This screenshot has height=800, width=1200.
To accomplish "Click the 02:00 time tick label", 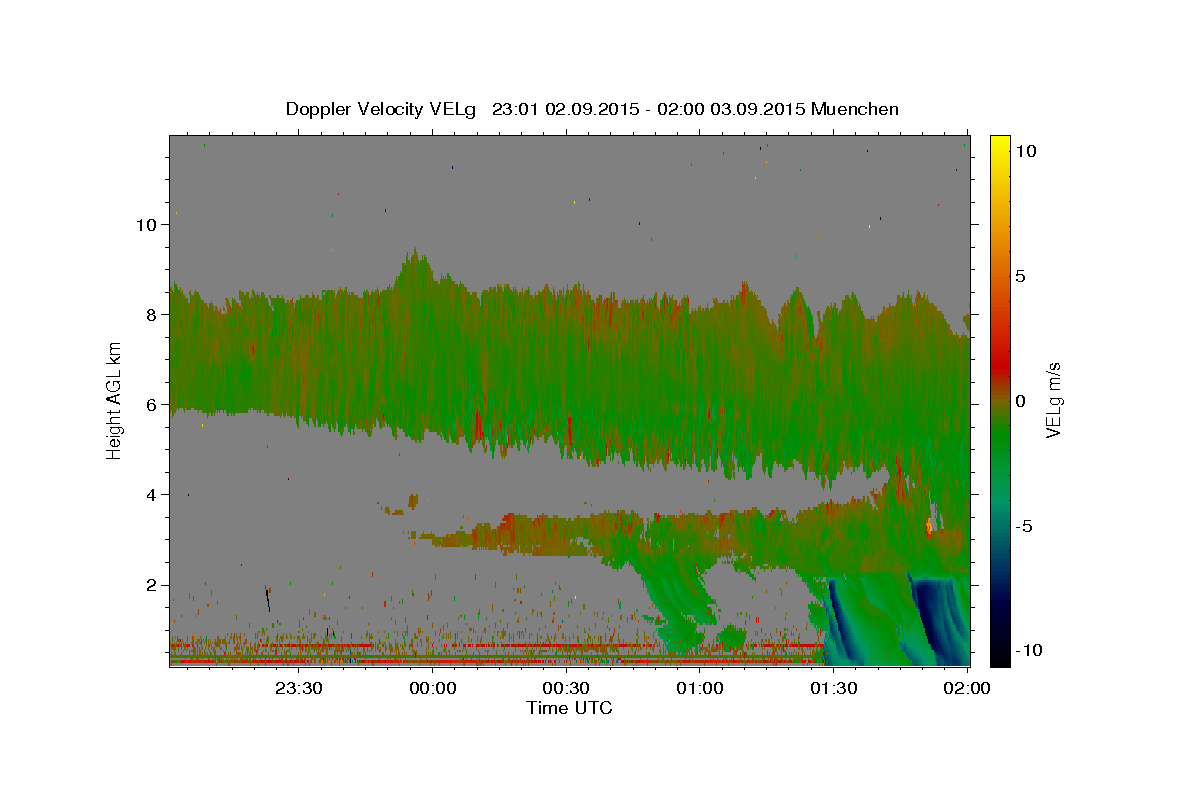I will [x=967, y=688].
